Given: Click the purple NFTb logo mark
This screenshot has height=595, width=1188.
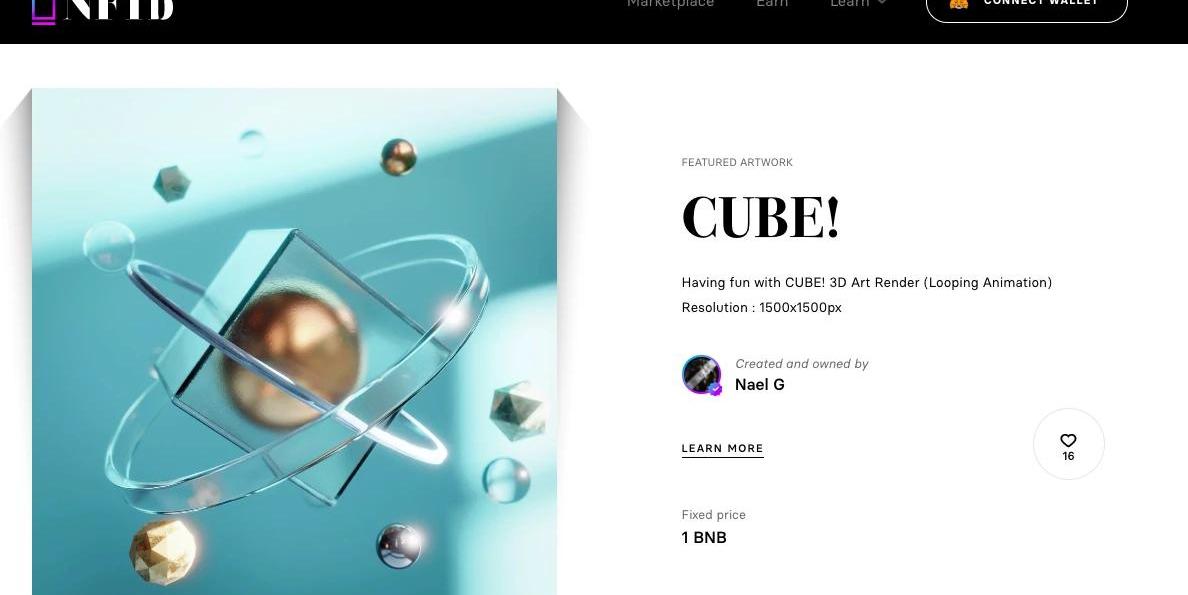Looking at the screenshot, I should 44,11.
